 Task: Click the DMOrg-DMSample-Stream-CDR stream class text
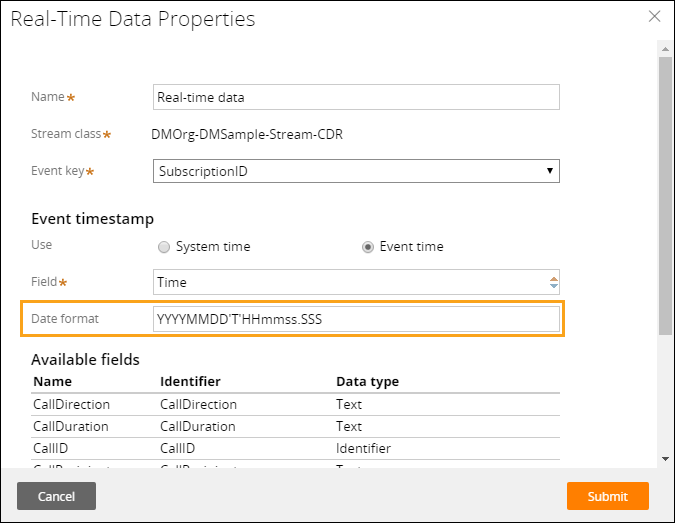tap(247, 134)
